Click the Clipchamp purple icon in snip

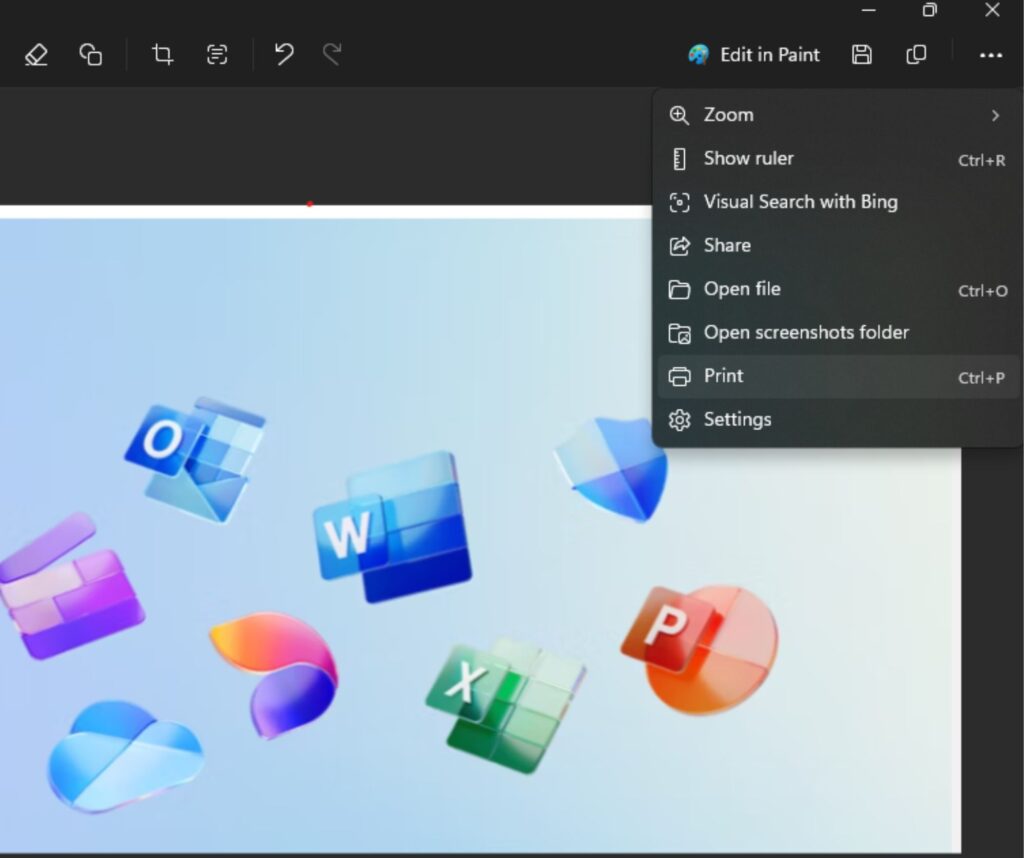coord(71,586)
